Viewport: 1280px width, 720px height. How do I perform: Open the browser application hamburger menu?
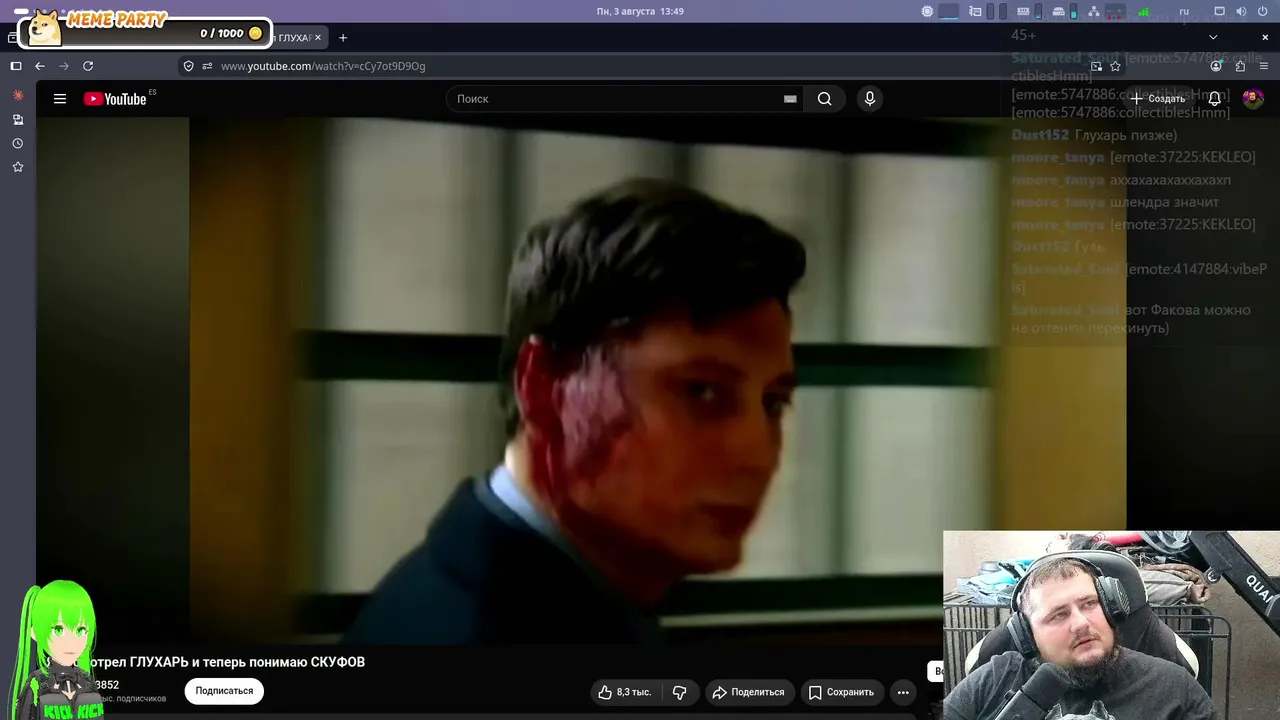(1264, 66)
